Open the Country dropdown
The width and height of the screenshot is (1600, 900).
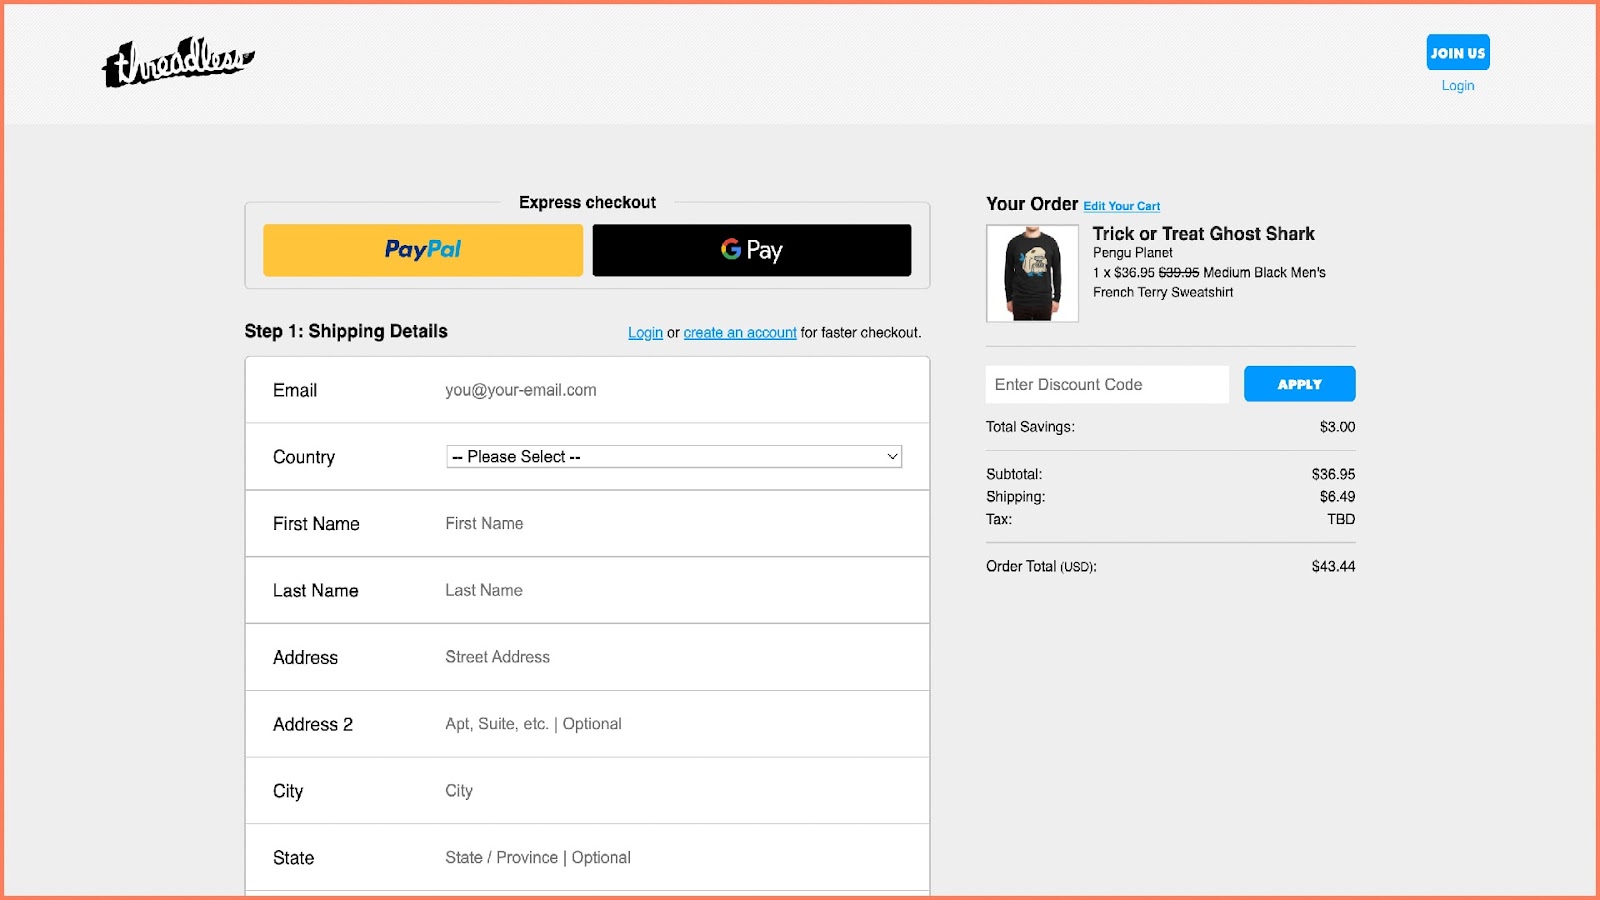673,456
